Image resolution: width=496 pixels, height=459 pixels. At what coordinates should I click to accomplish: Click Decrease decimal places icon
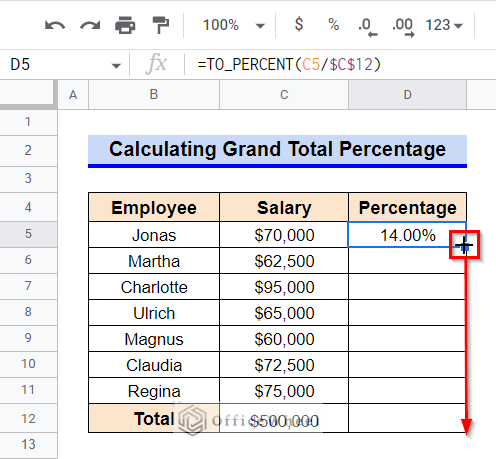pyautogui.click(x=367, y=27)
